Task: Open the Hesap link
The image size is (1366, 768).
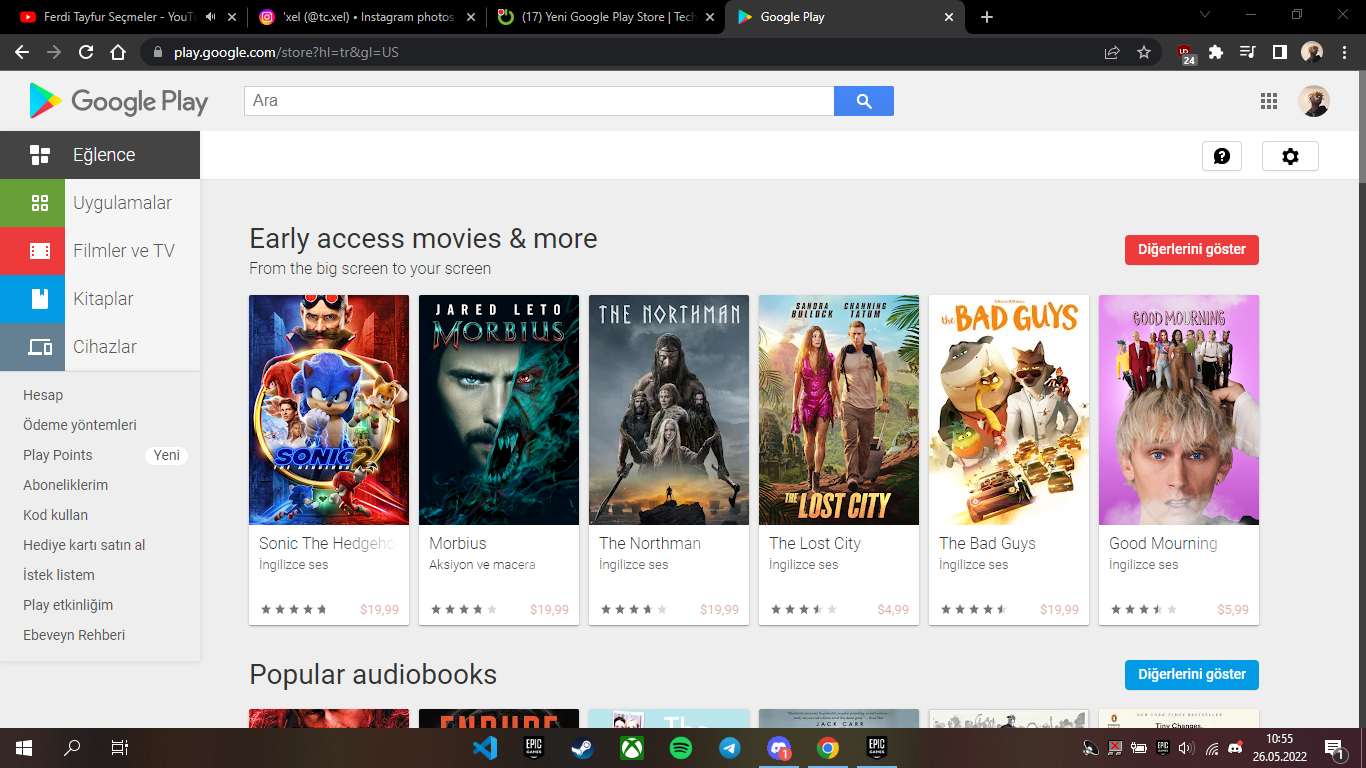Action: tap(43, 395)
